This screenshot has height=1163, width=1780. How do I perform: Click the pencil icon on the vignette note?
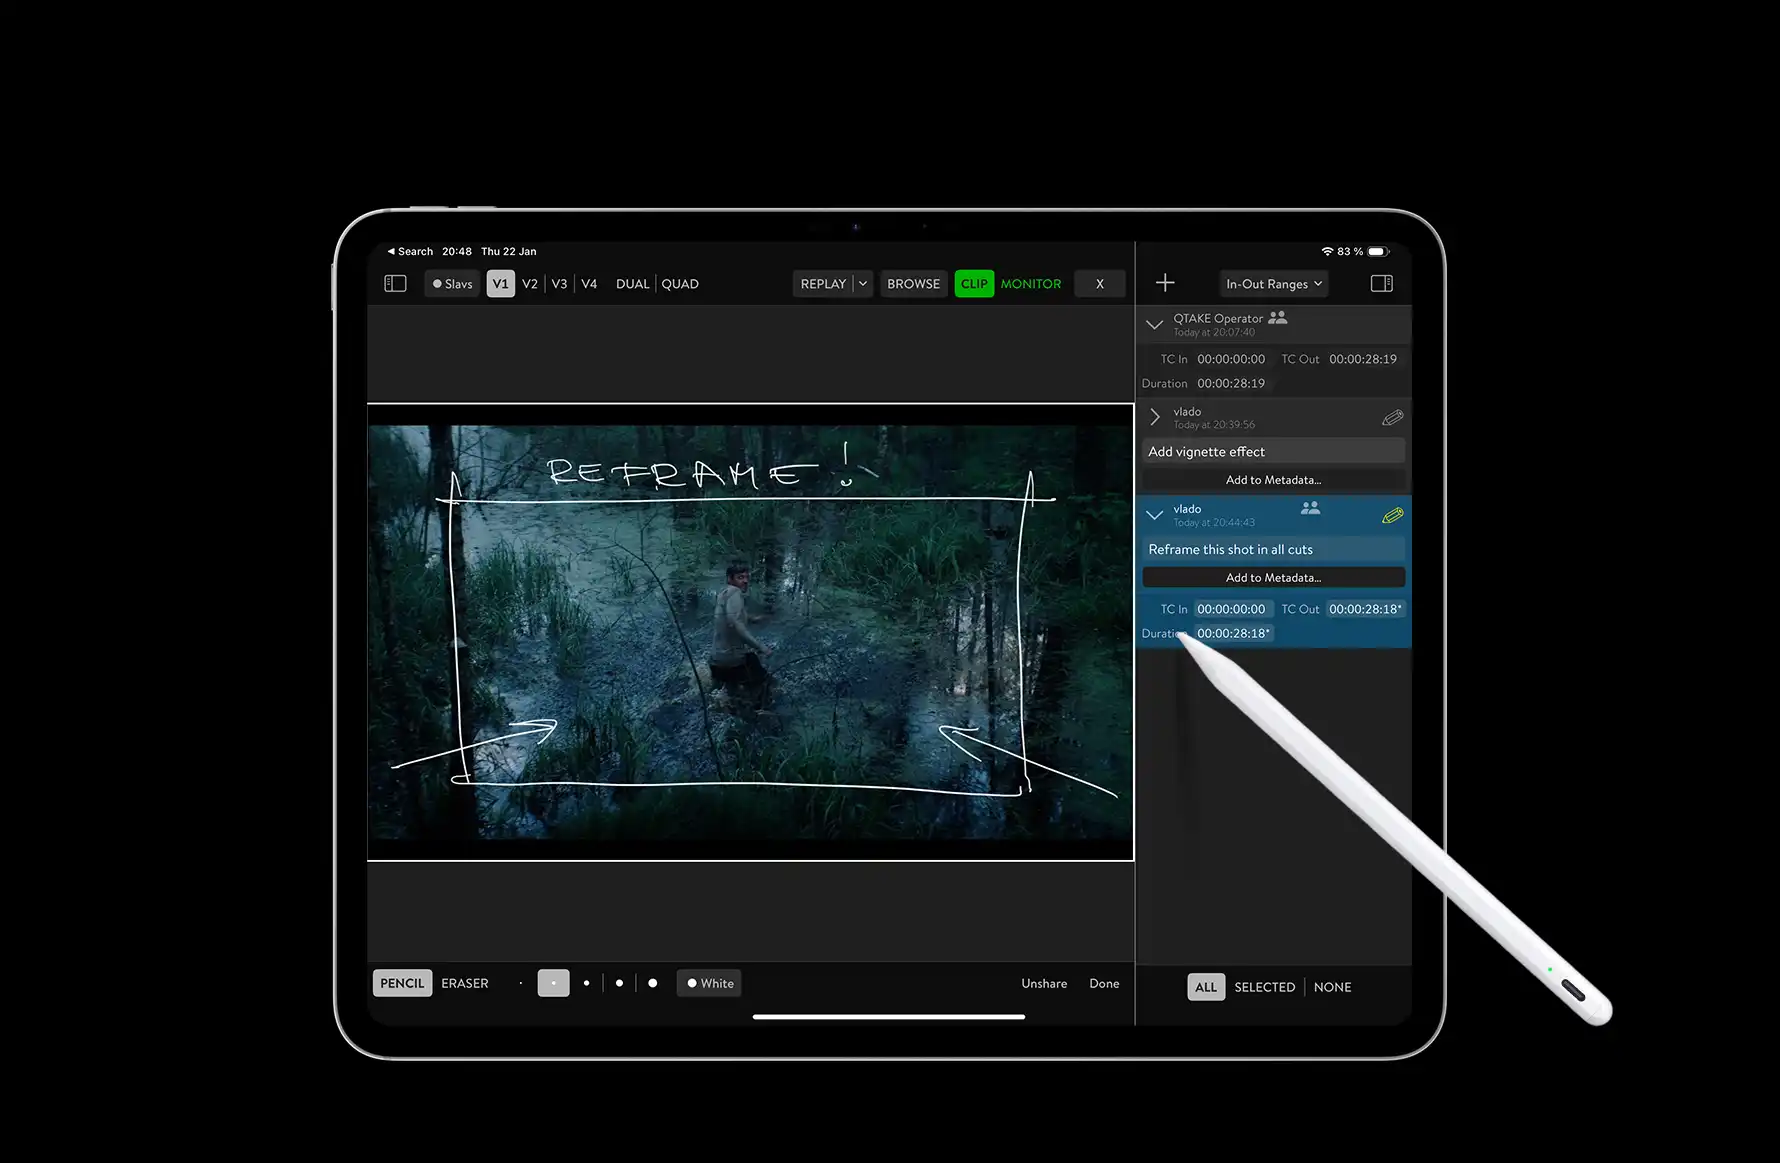1392,418
